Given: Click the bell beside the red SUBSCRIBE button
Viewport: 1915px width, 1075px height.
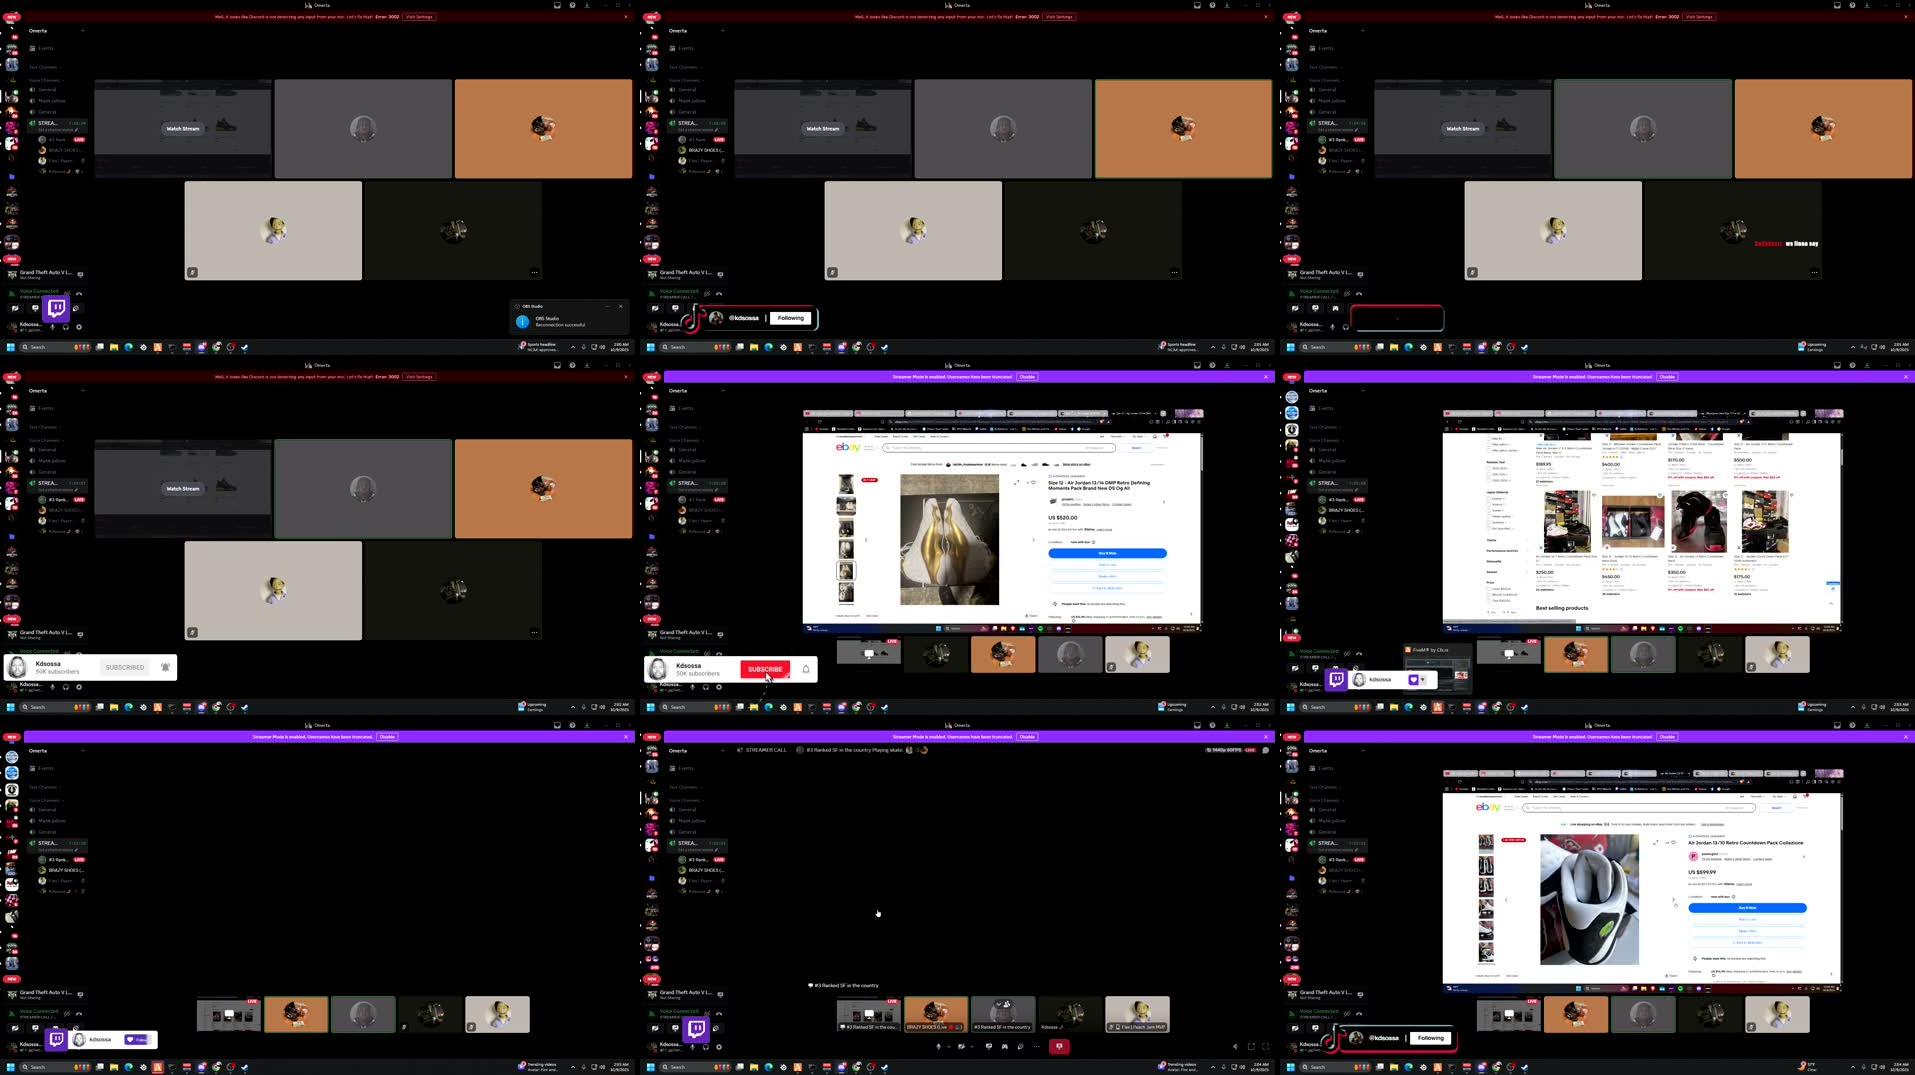Looking at the screenshot, I should coord(806,669).
